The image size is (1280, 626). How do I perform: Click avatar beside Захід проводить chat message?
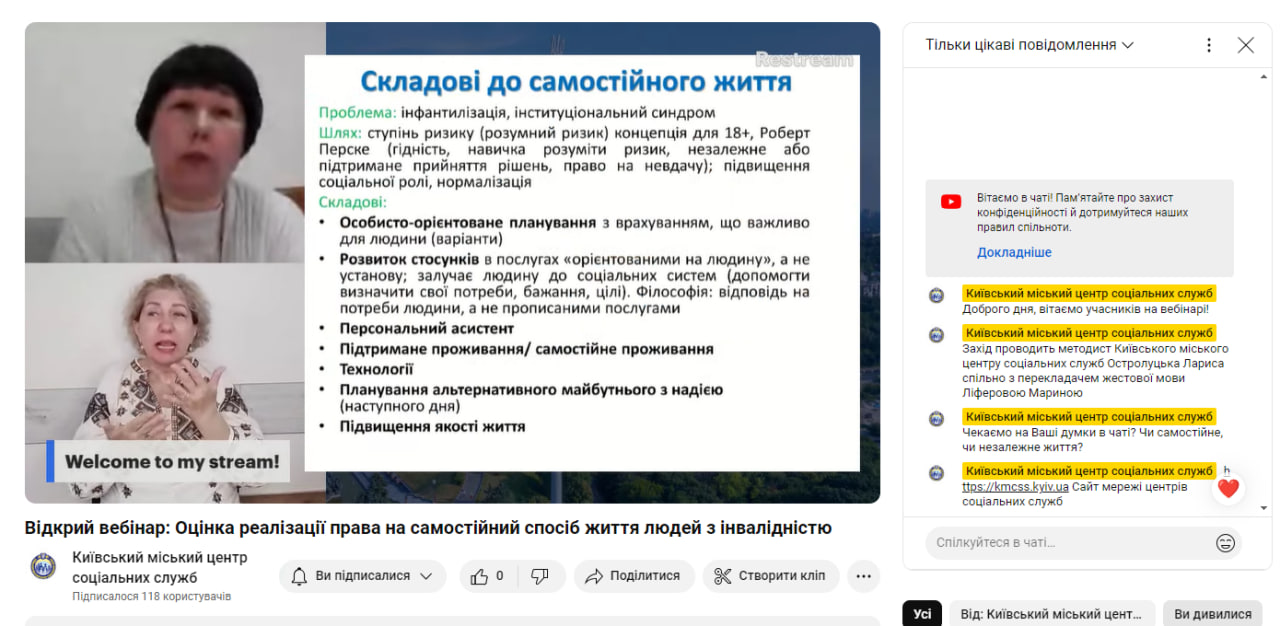click(x=937, y=335)
